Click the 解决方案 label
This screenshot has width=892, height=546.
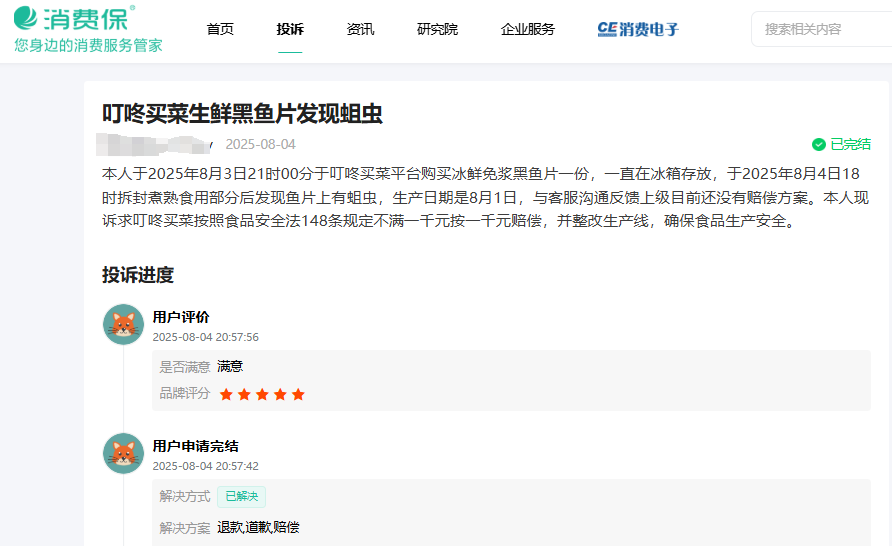tap(185, 528)
